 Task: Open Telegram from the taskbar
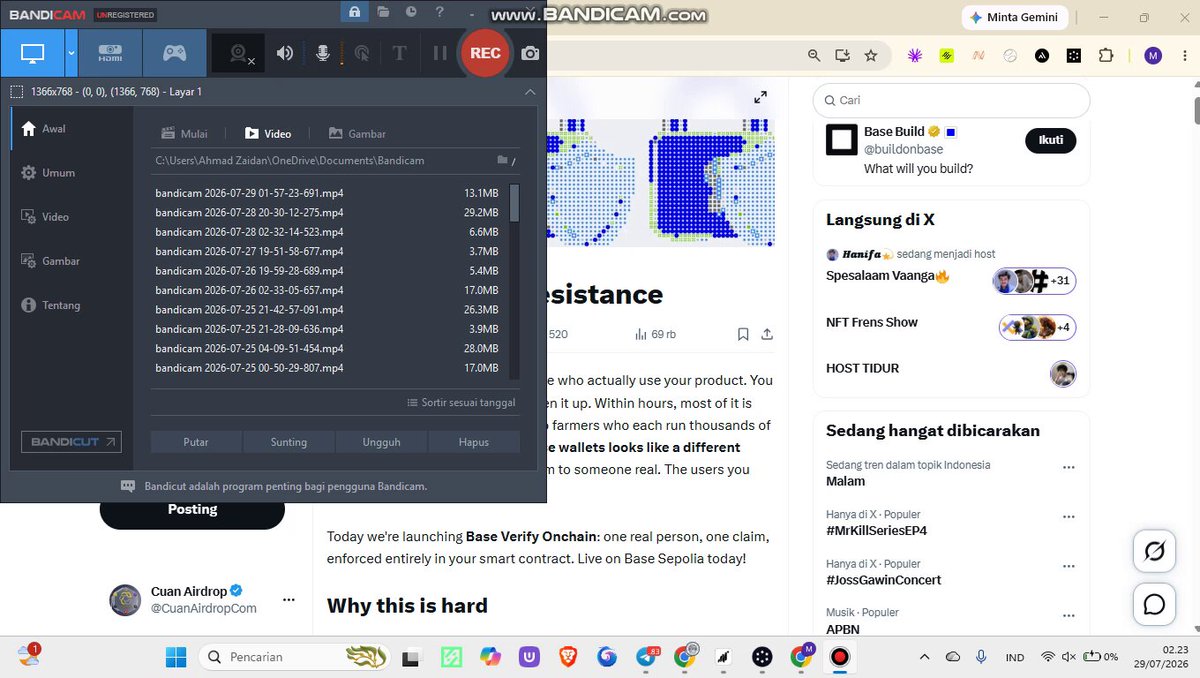(647, 657)
